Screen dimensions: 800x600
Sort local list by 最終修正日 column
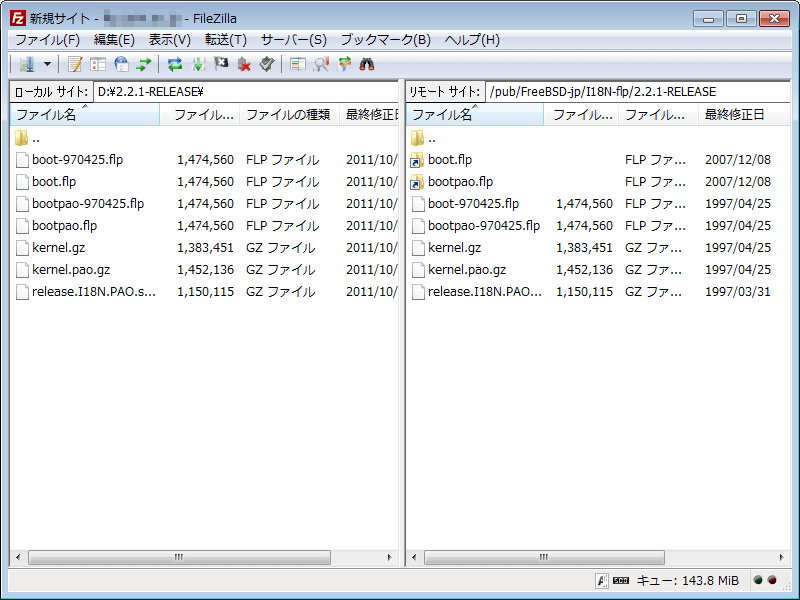[x=369, y=114]
